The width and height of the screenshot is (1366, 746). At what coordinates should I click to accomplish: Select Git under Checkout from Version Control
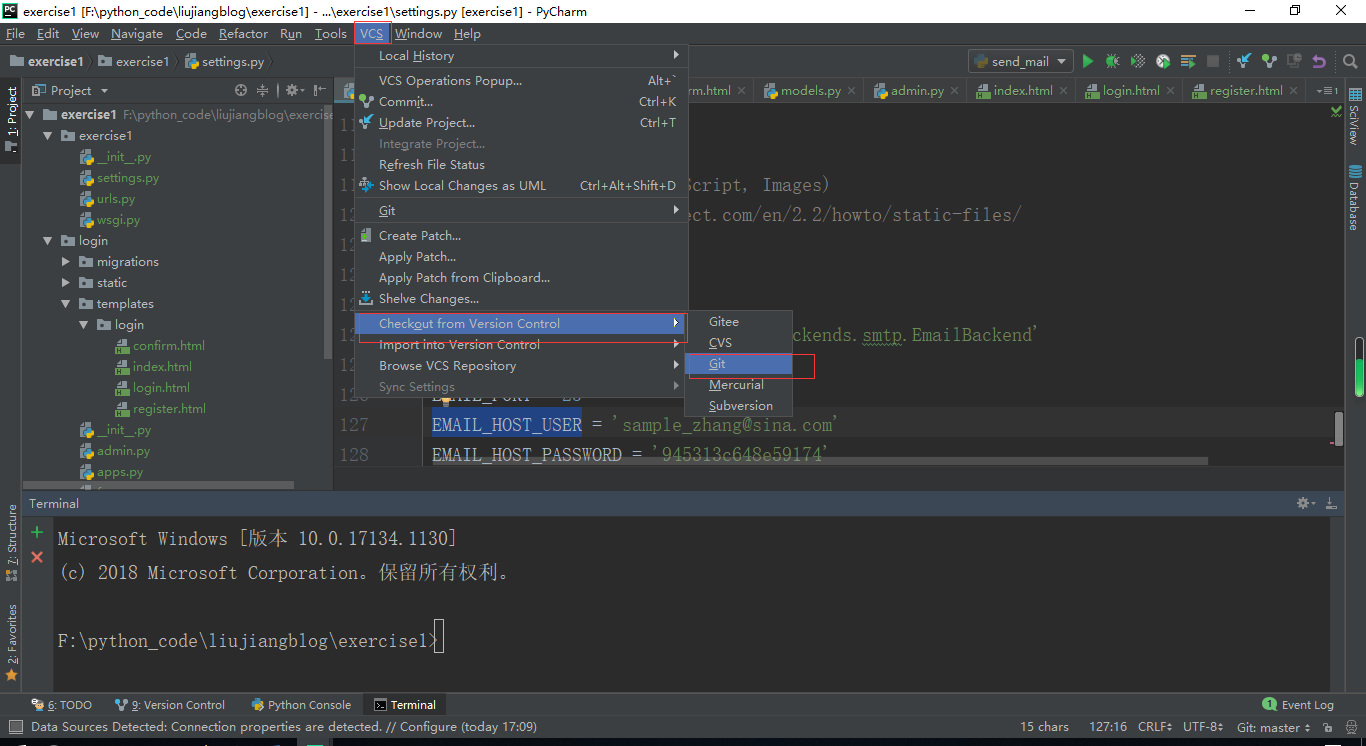click(x=738, y=364)
